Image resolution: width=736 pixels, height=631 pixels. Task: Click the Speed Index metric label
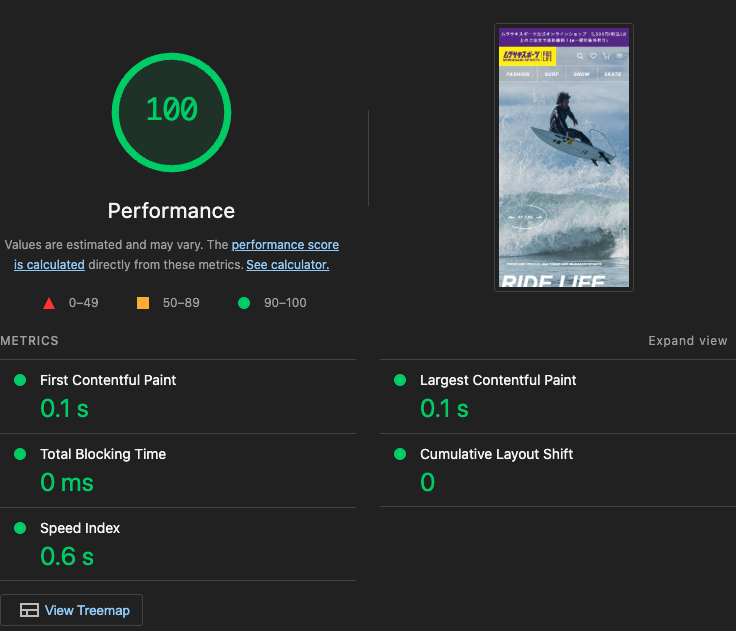point(80,528)
